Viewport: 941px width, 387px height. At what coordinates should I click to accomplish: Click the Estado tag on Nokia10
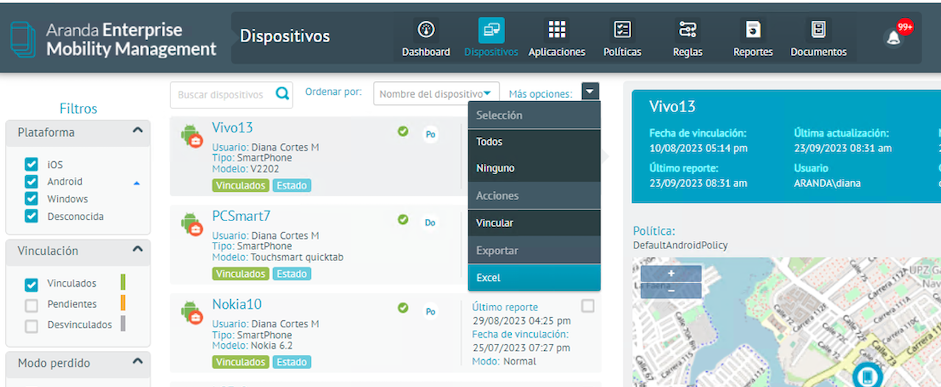pyautogui.click(x=292, y=362)
